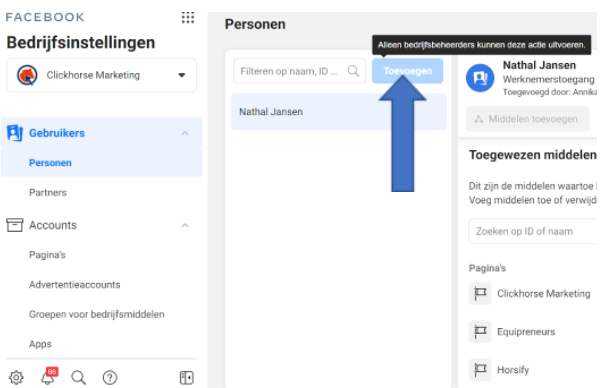Click the search magnifier in bottom bar
Image resolution: width=607 pixels, height=388 pixels.
coord(79,377)
